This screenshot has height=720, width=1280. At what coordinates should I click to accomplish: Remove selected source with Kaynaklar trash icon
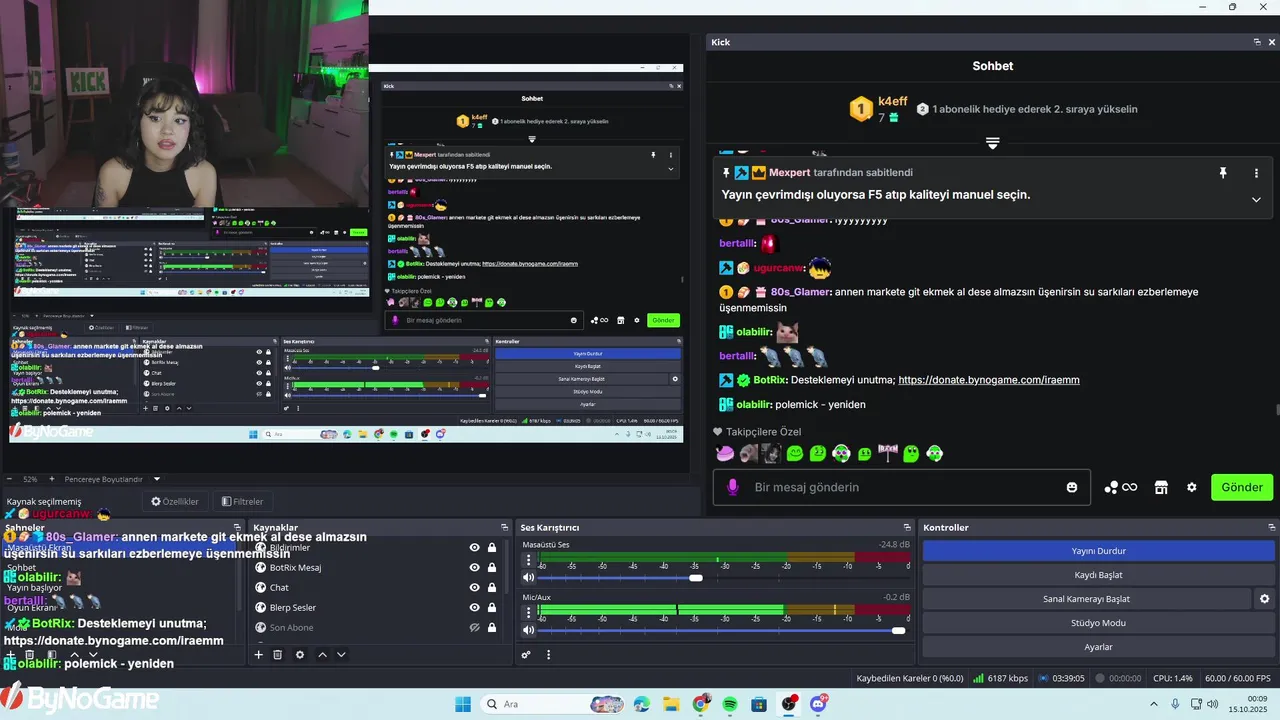tap(278, 655)
